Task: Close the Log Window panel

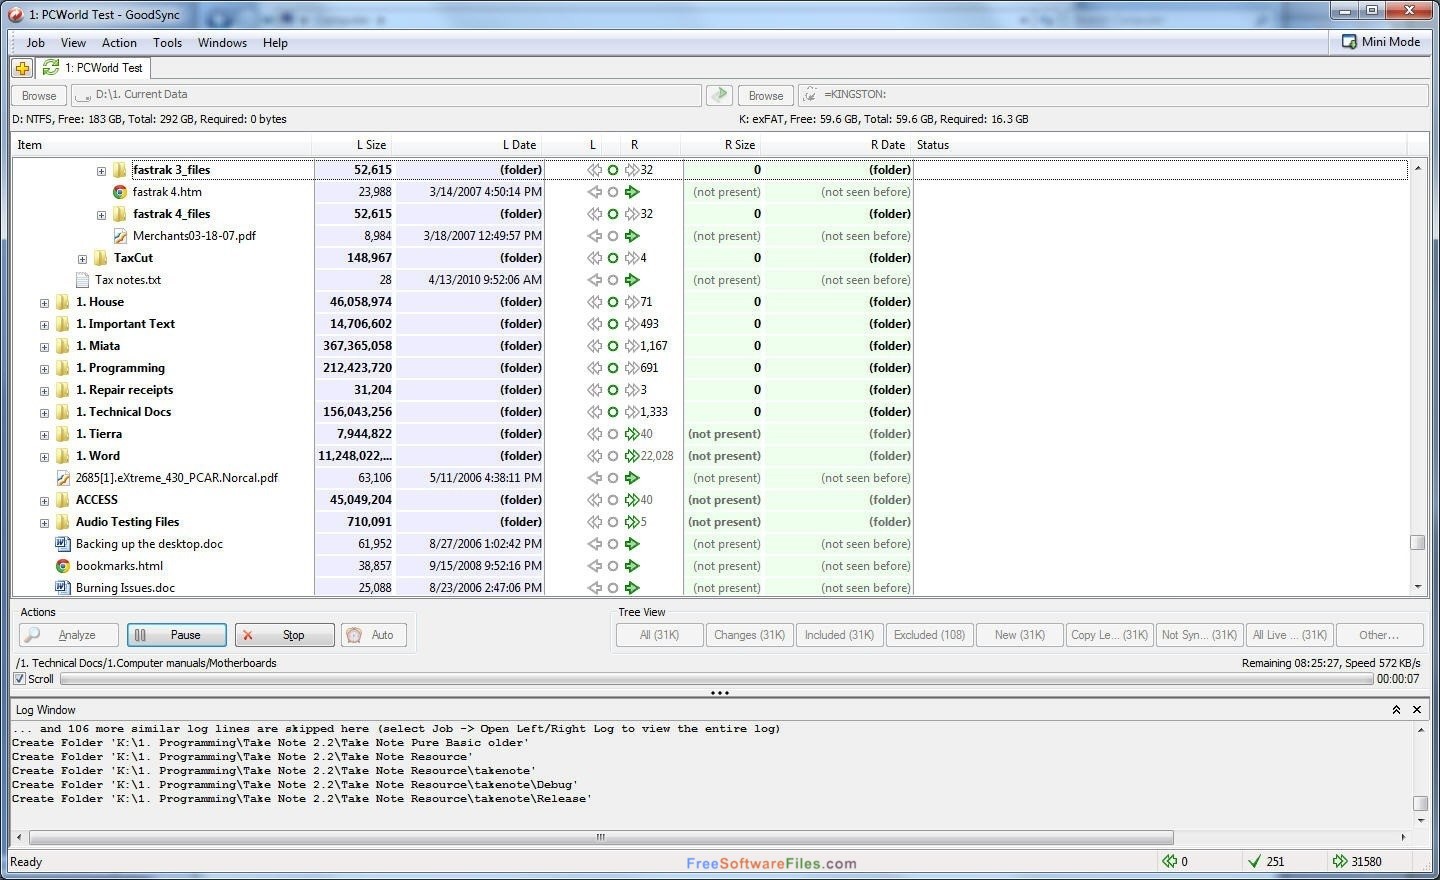Action: click(x=1417, y=710)
